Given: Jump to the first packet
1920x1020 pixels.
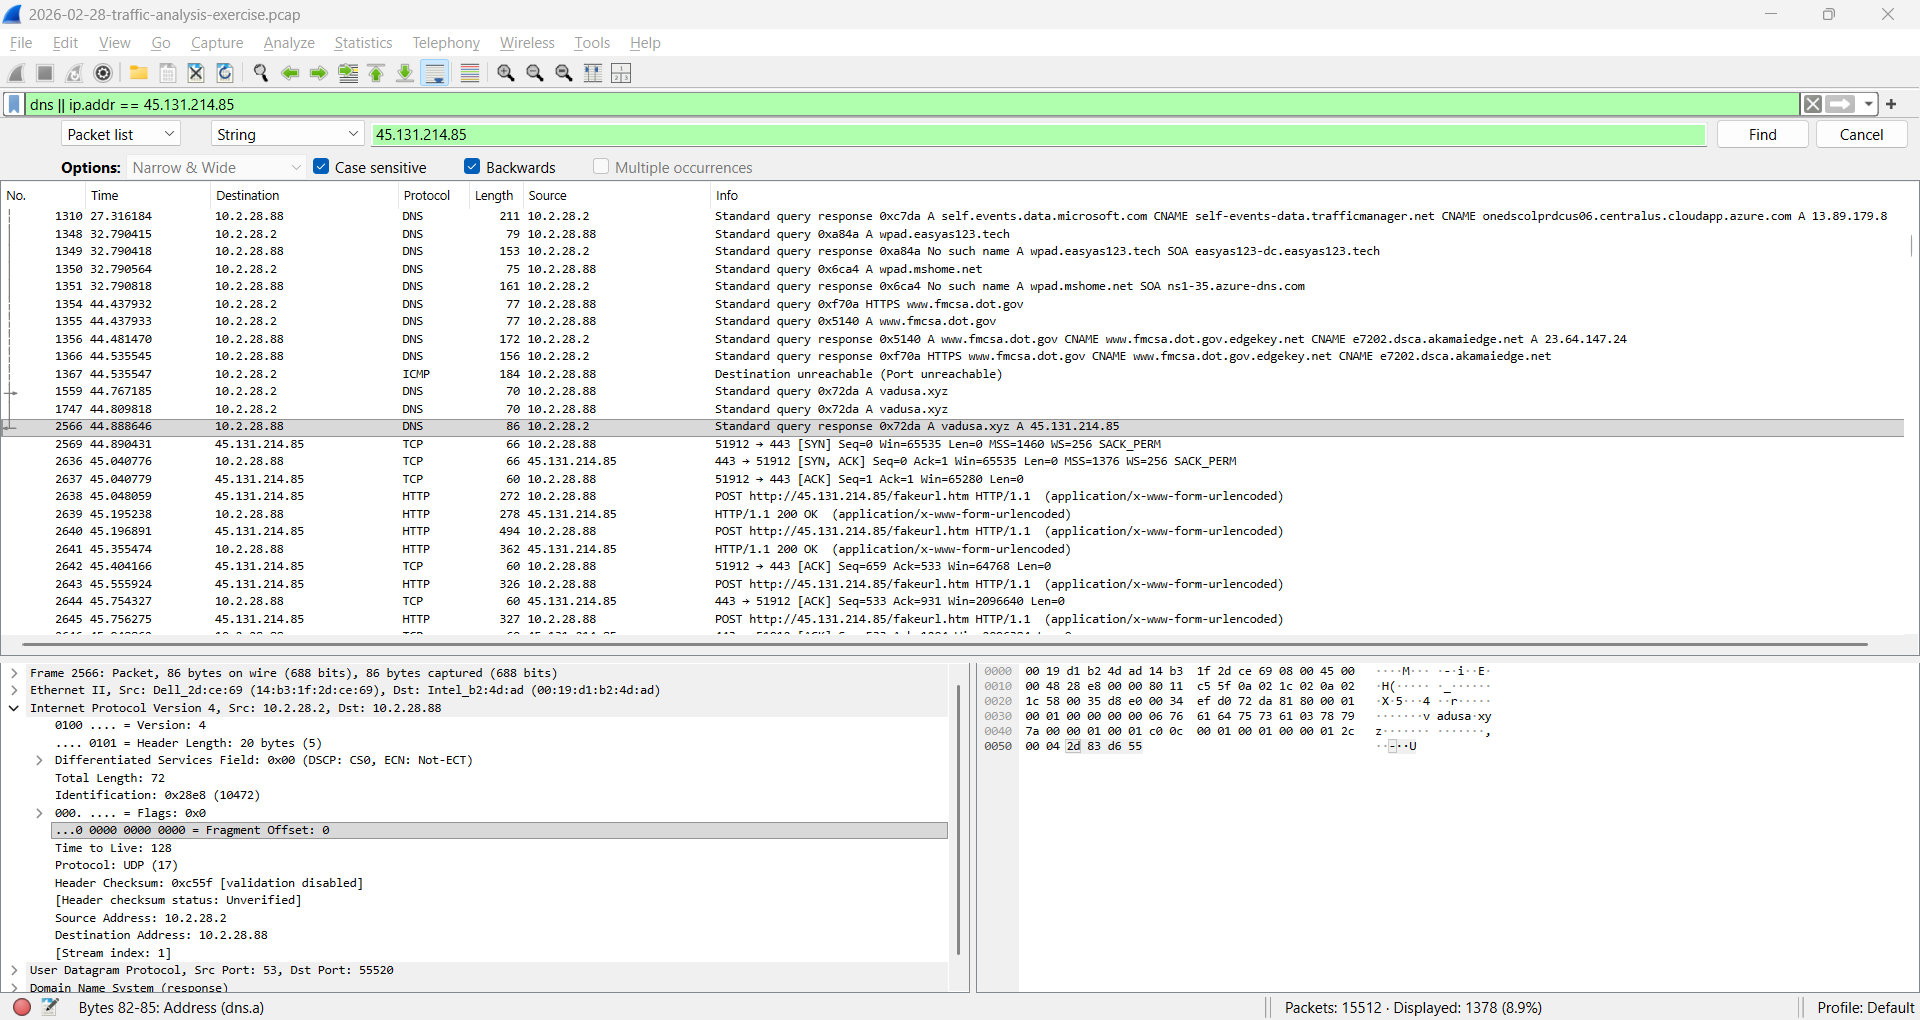Looking at the screenshot, I should click(377, 73).
